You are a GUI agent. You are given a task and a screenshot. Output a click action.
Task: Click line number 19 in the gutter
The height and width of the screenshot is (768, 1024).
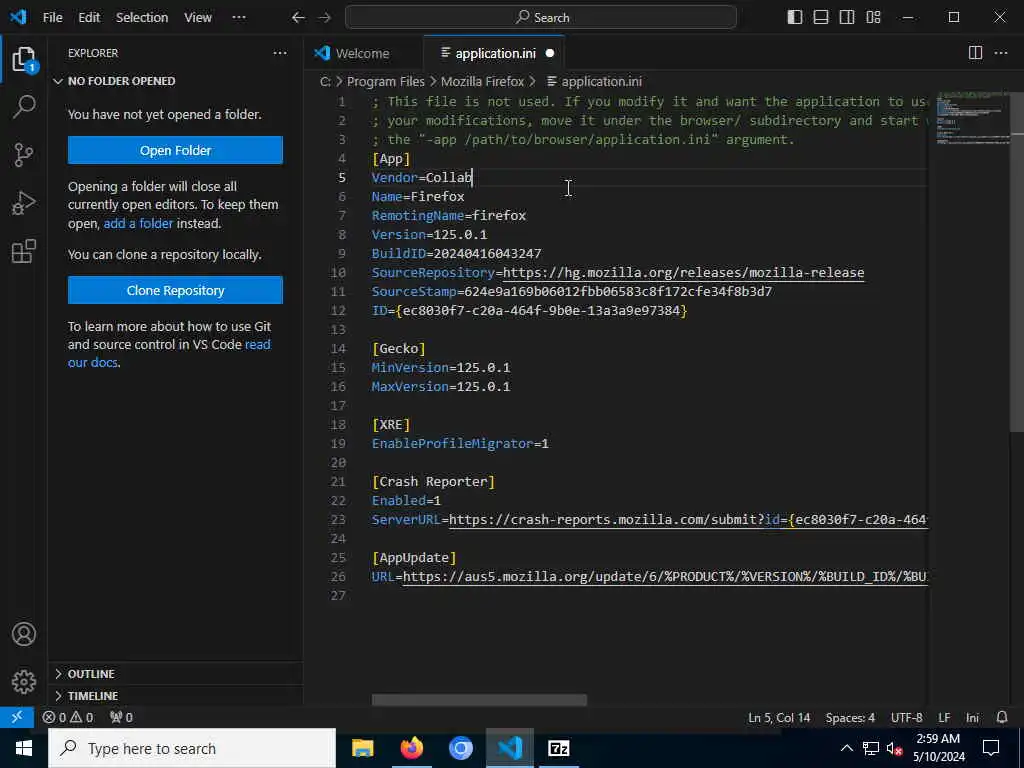[338, 443]
